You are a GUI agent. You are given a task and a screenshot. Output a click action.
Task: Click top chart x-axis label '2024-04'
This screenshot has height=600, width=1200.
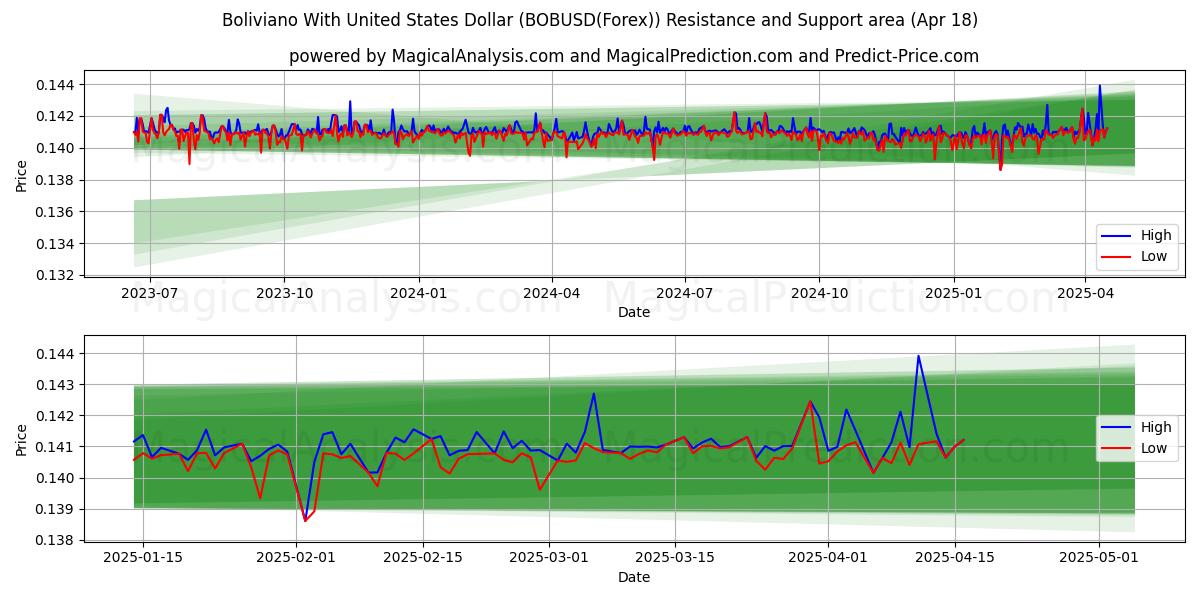point(552,293)
